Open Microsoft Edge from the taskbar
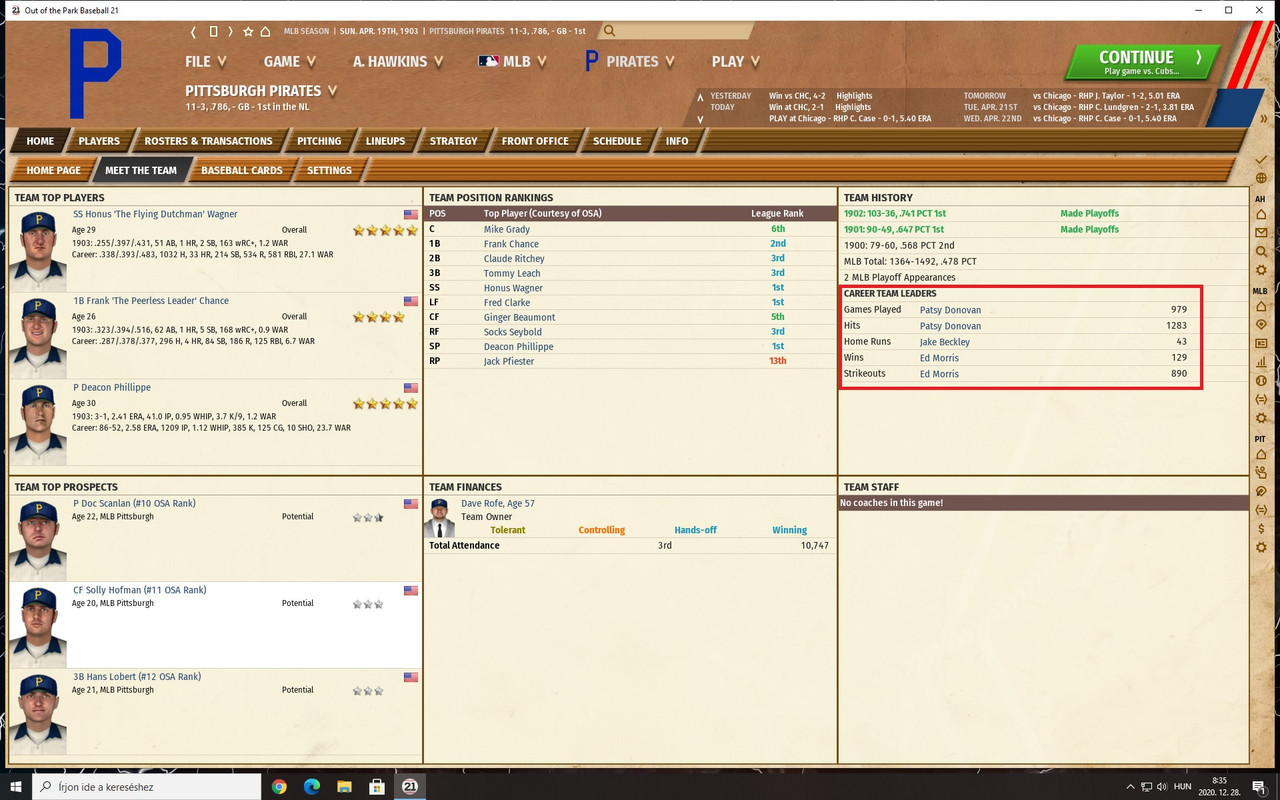Viewport: 1280px width, 800px height. tap(311, 787)
